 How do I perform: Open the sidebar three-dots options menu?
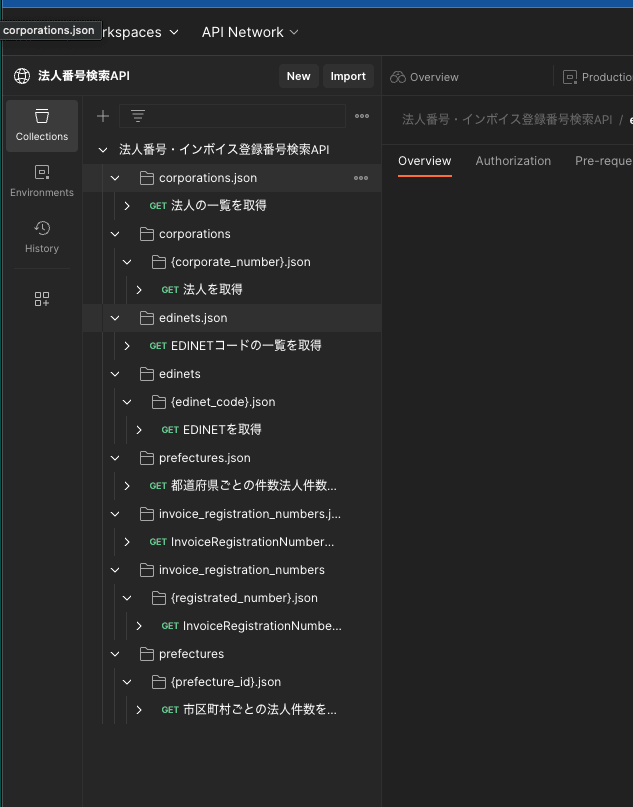362,116
